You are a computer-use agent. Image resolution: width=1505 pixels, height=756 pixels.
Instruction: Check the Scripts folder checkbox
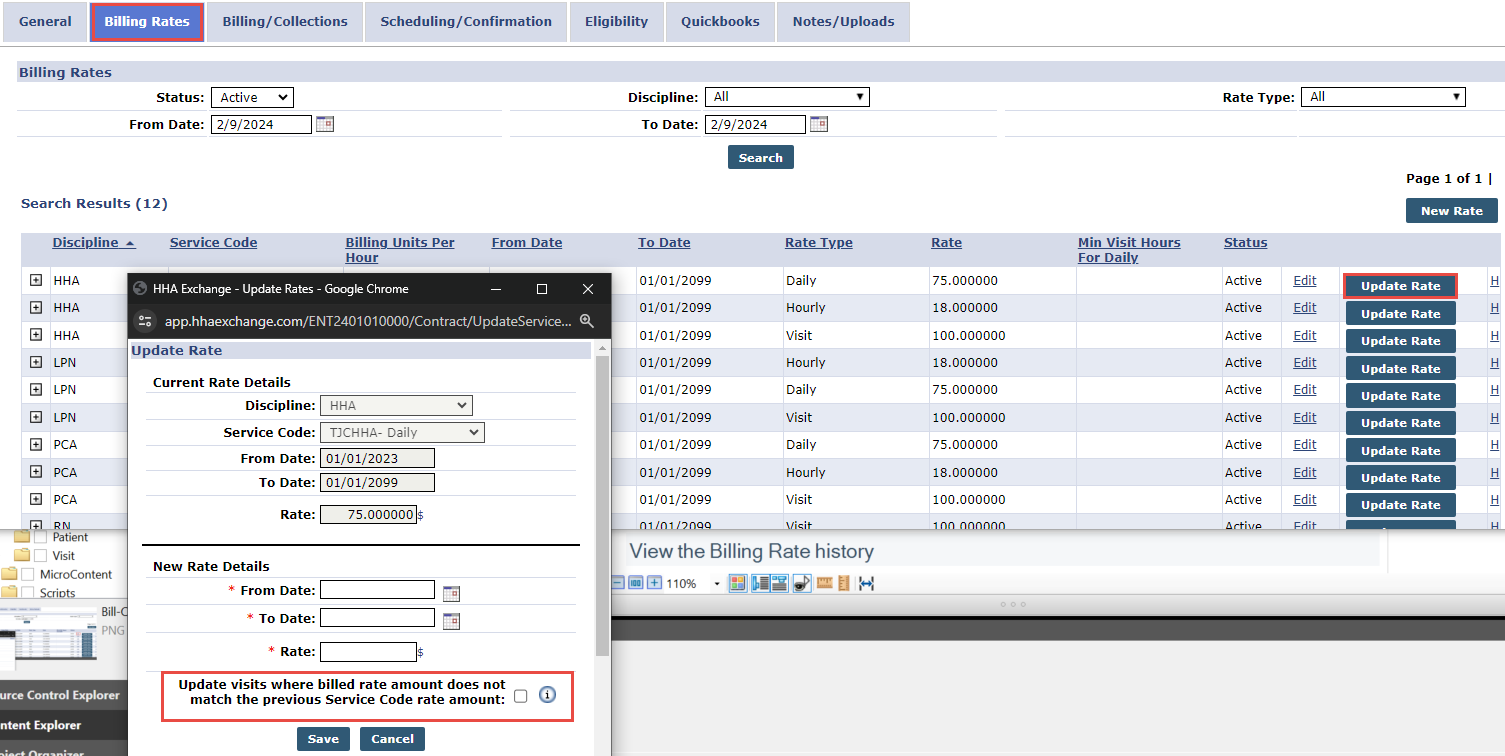pyautogui.click(x=28, y=593)
